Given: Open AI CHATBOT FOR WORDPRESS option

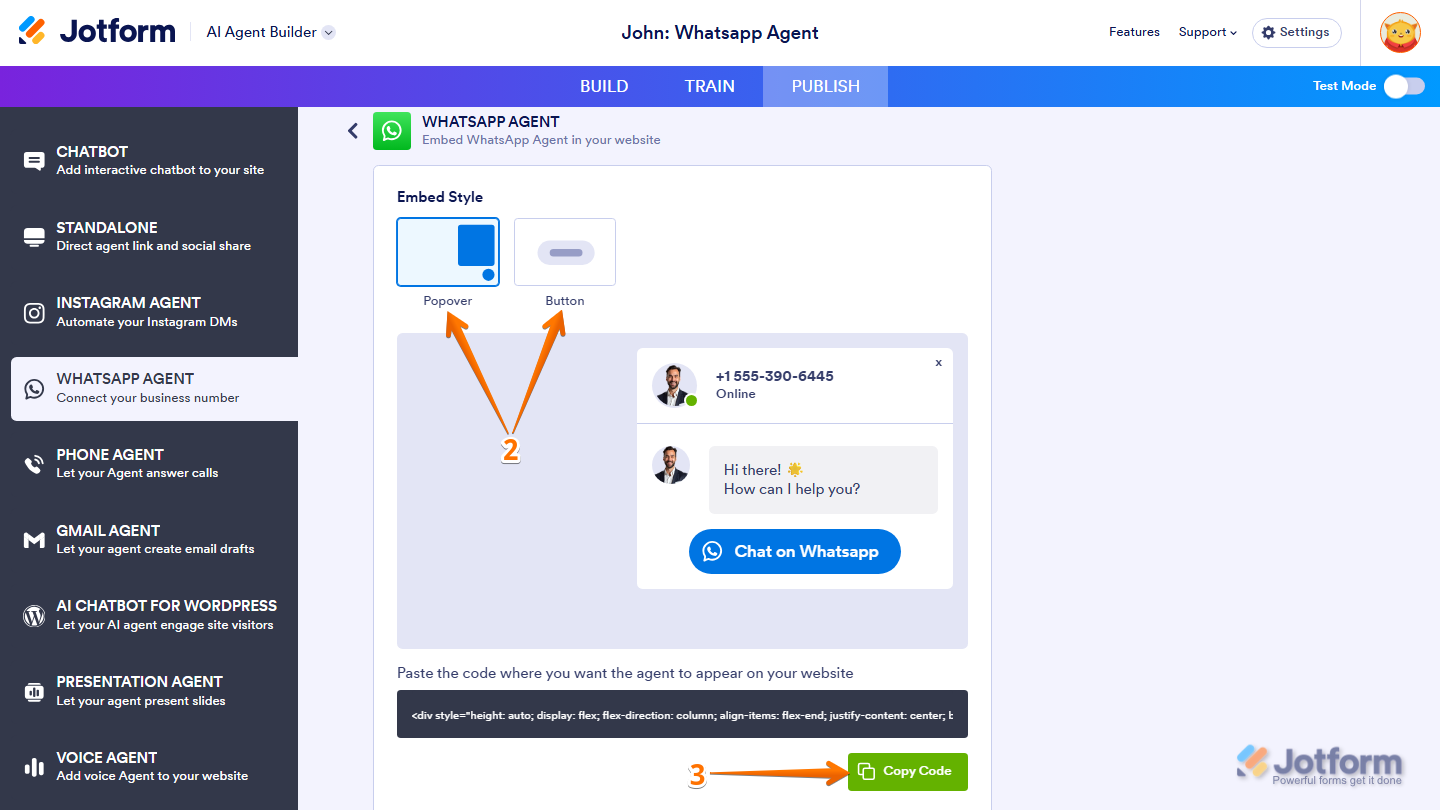Looking at the screenshot, I should pyautogui.click(x=149, y=615).
